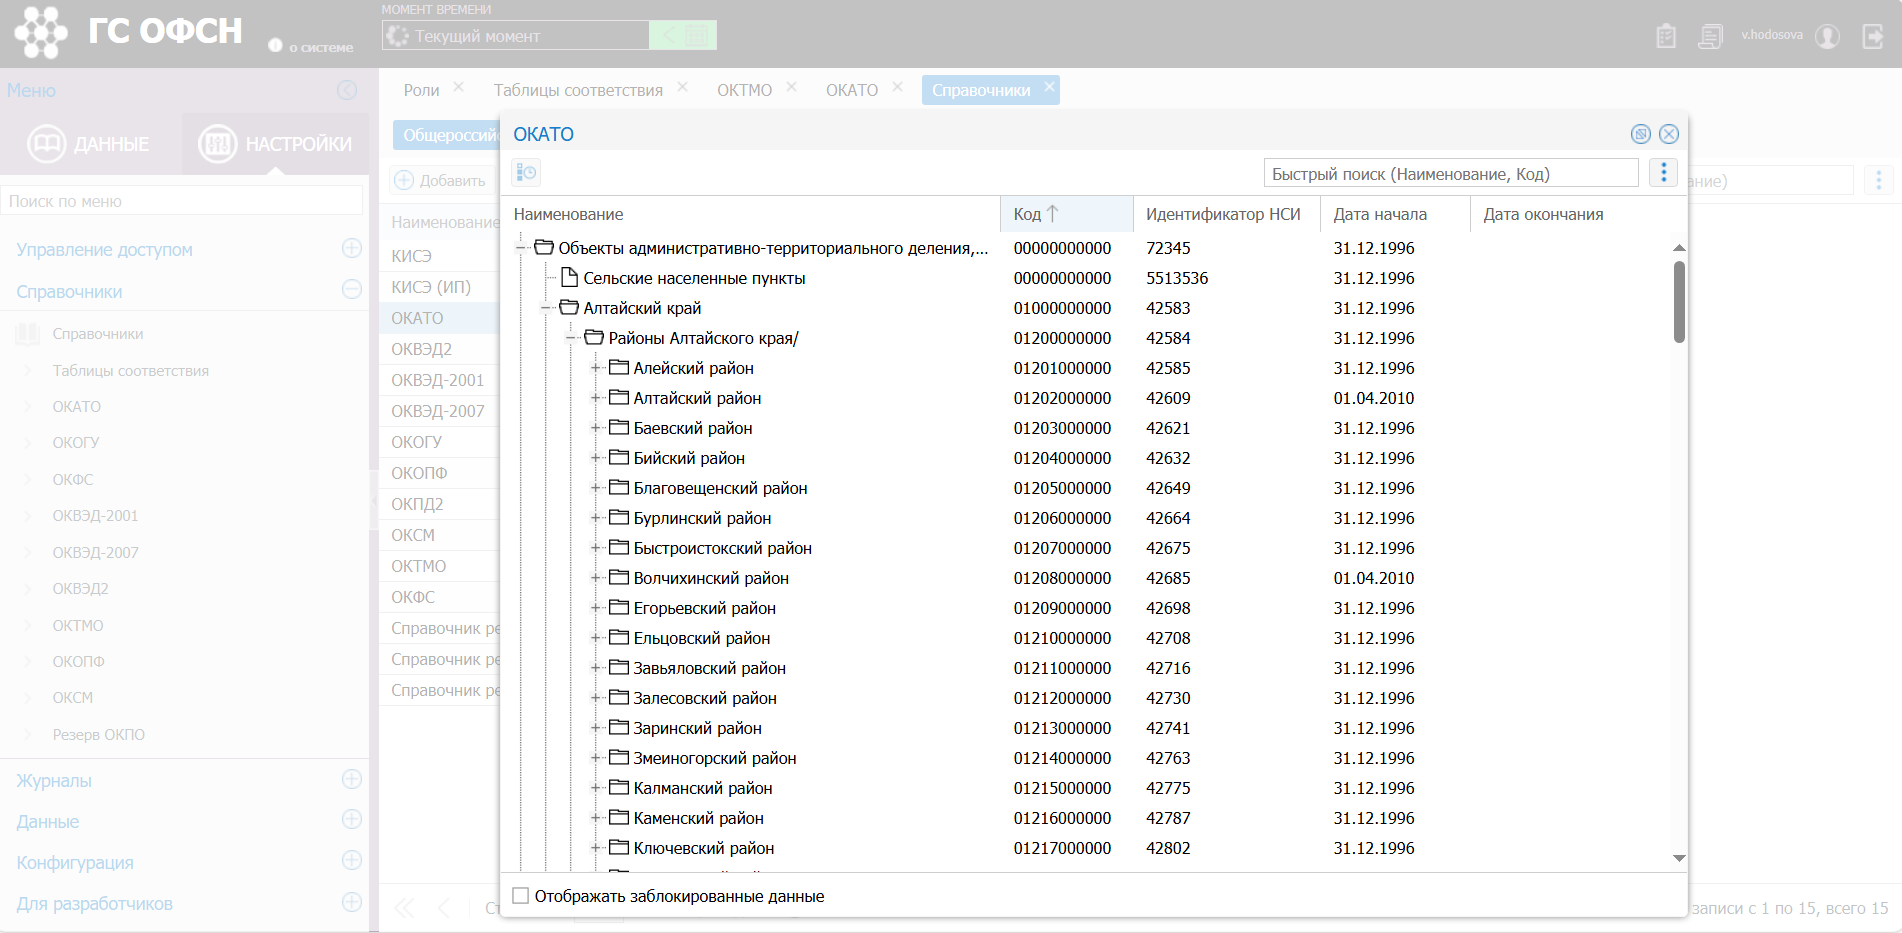
Task: Click the logout icon in the header
Action: coord(1873,36)
